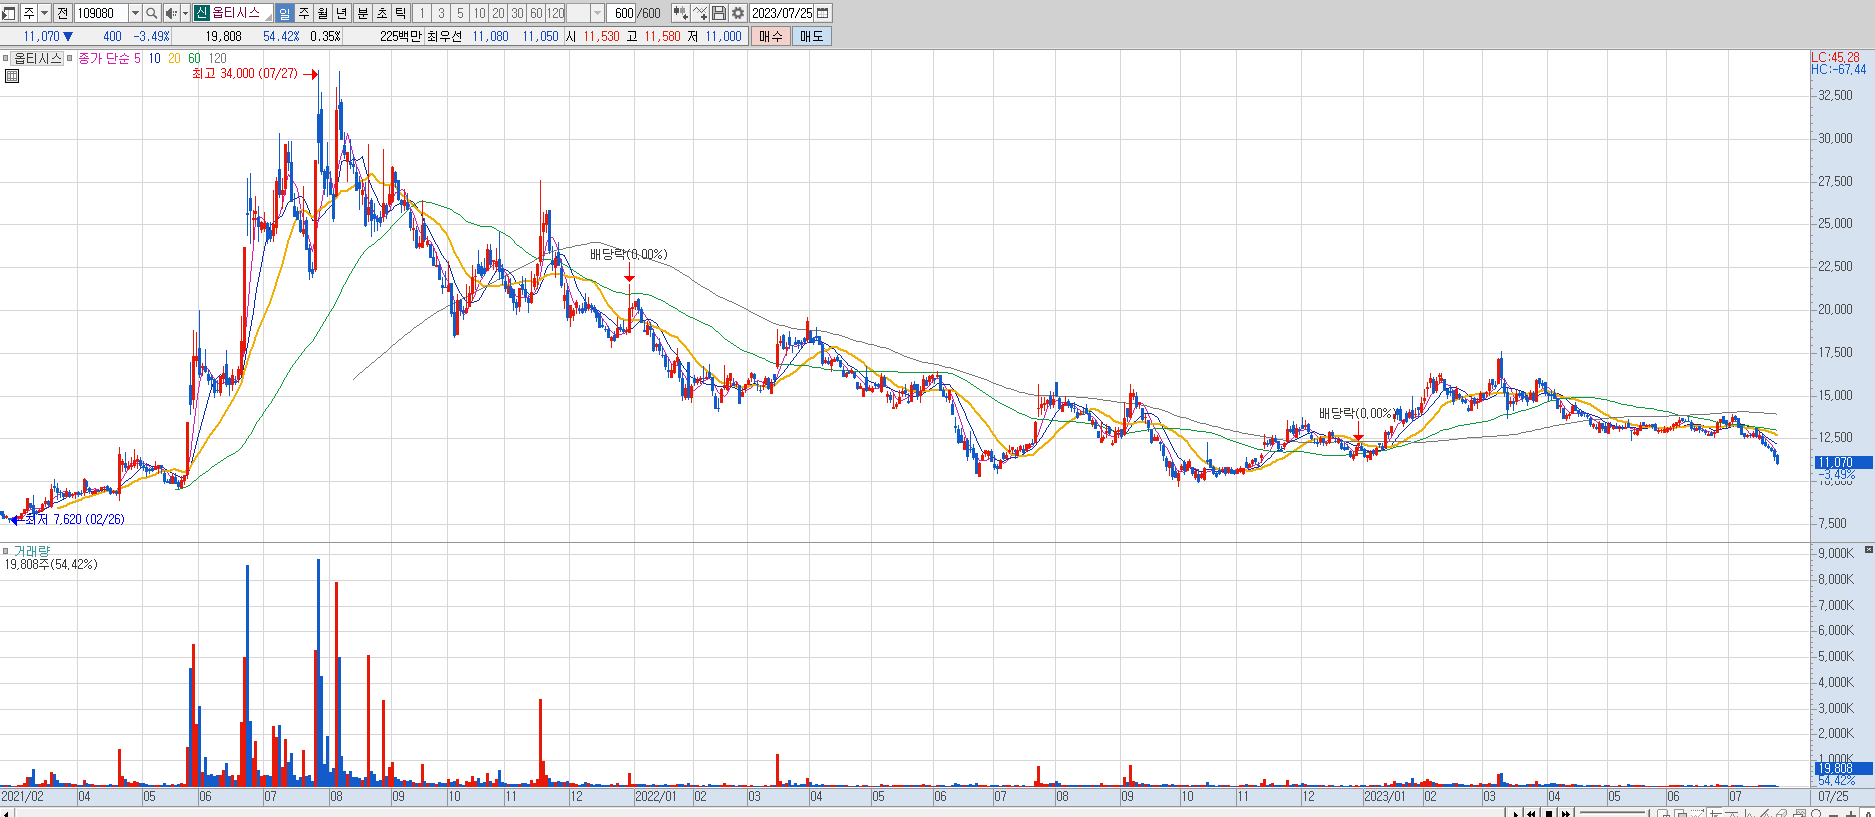Click the 07/25 date label on the axis

(1832, 797)
